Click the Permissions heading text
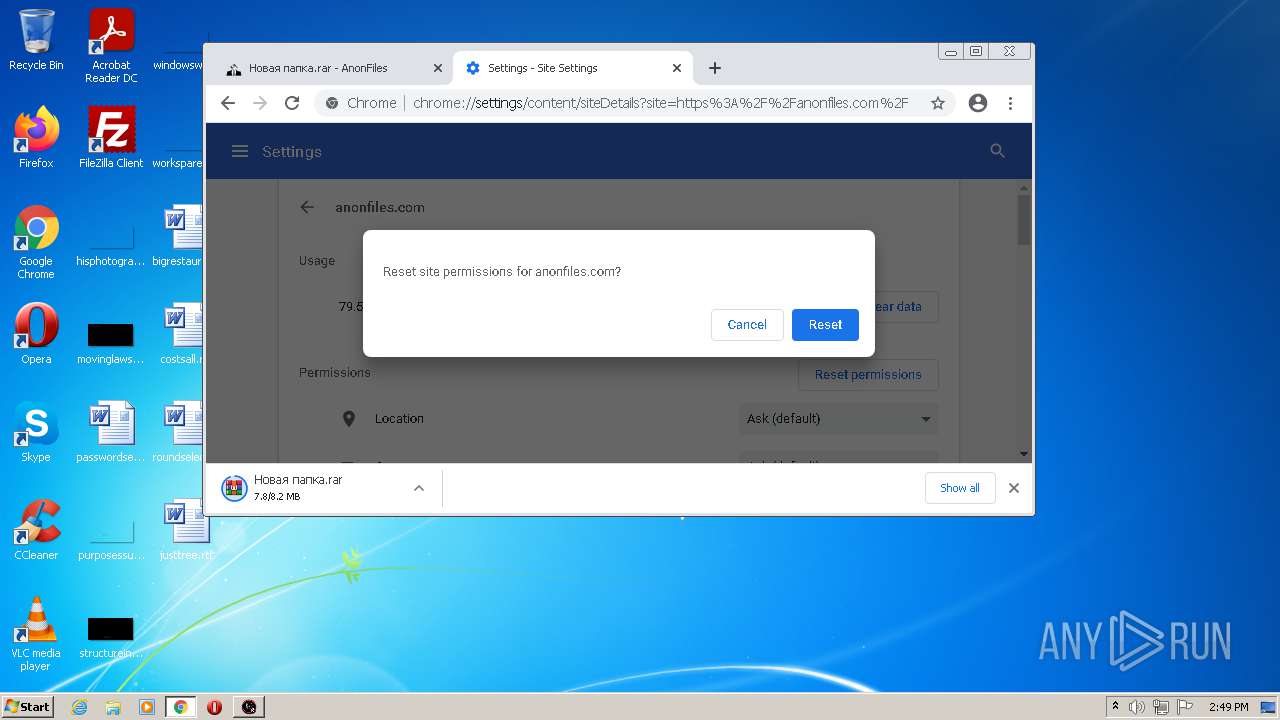The image size is (1280, 720). point(335,372)
